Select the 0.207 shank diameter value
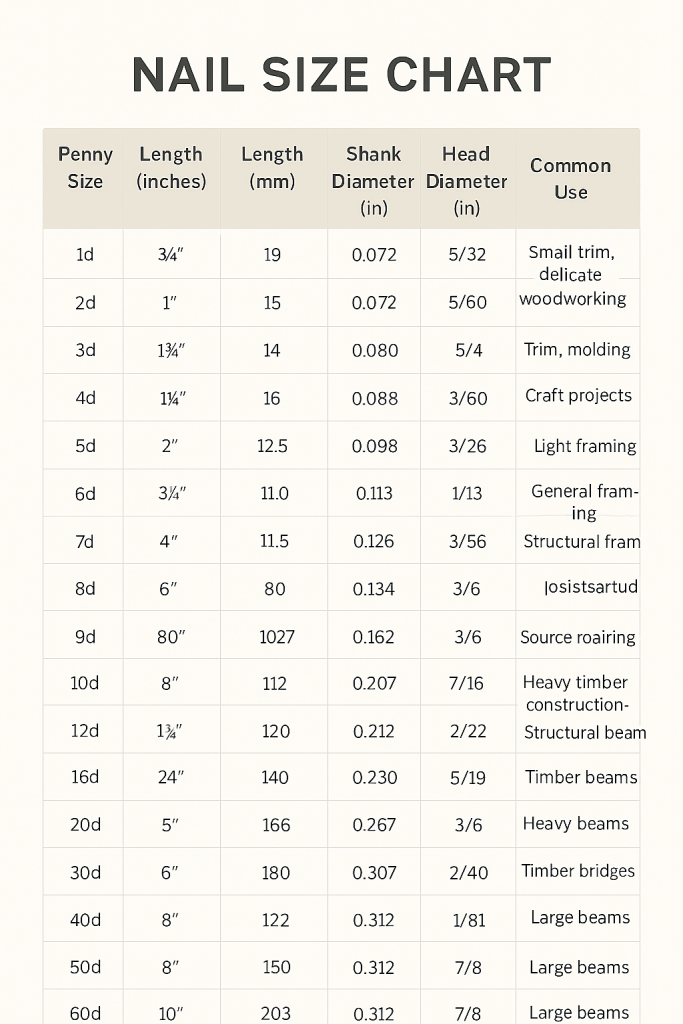This screenshot has height=1024, width=683. click(x=374, y=684)
